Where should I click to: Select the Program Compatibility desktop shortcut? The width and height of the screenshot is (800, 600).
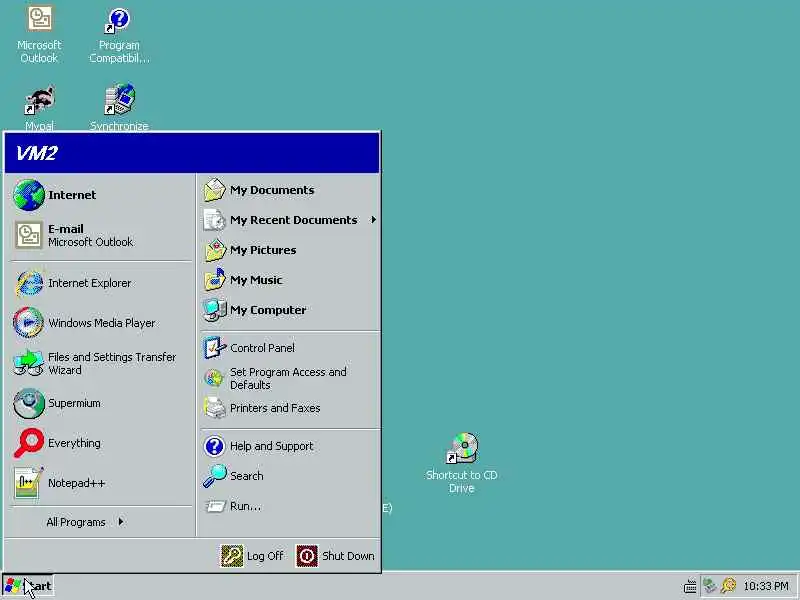pos(119,34)
